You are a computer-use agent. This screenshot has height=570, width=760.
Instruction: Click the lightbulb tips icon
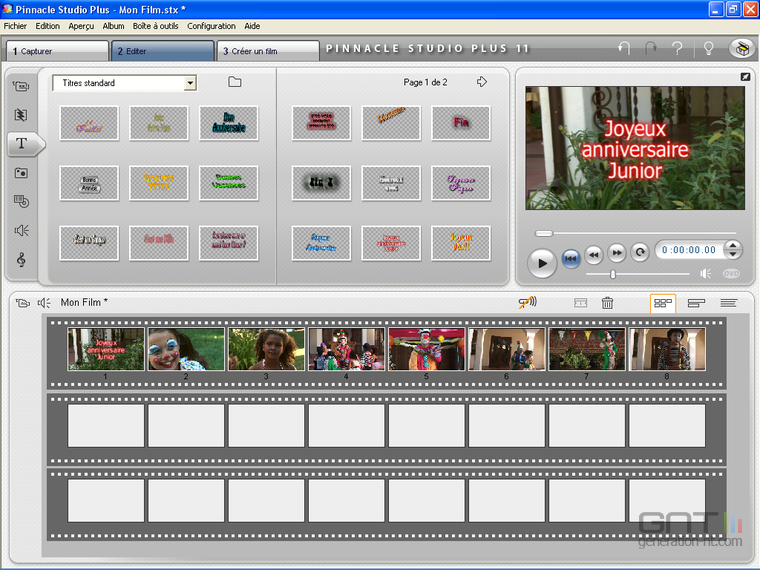coord(708,48)
